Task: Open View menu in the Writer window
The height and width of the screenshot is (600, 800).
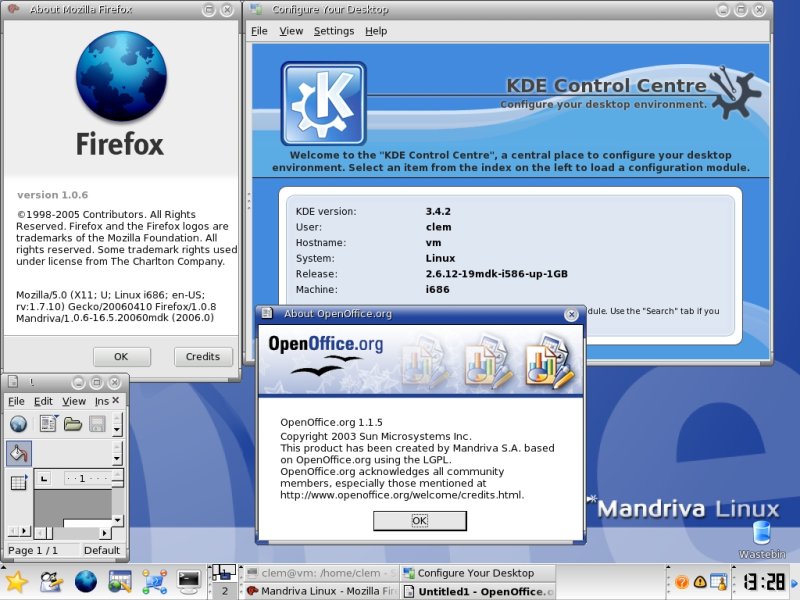Action: click(x=74, y=401)
